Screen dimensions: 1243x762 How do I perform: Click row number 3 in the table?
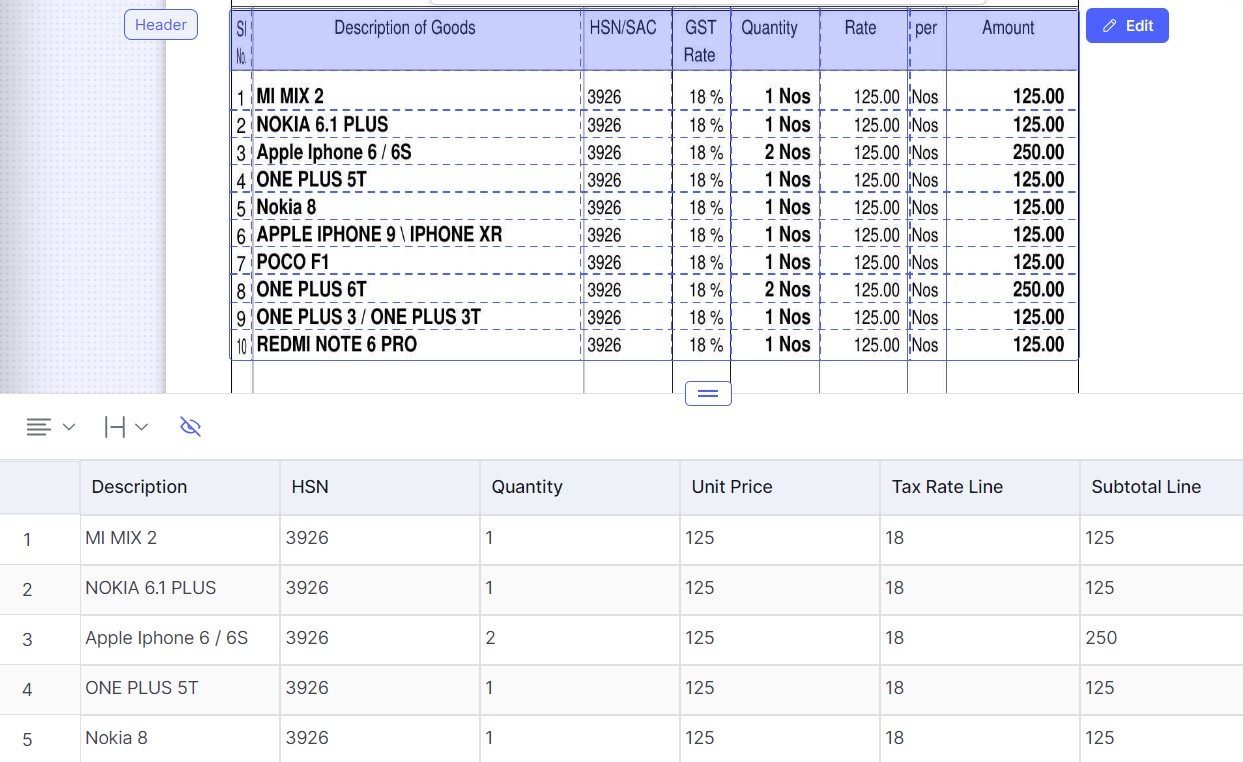click(x=27, y=639)
